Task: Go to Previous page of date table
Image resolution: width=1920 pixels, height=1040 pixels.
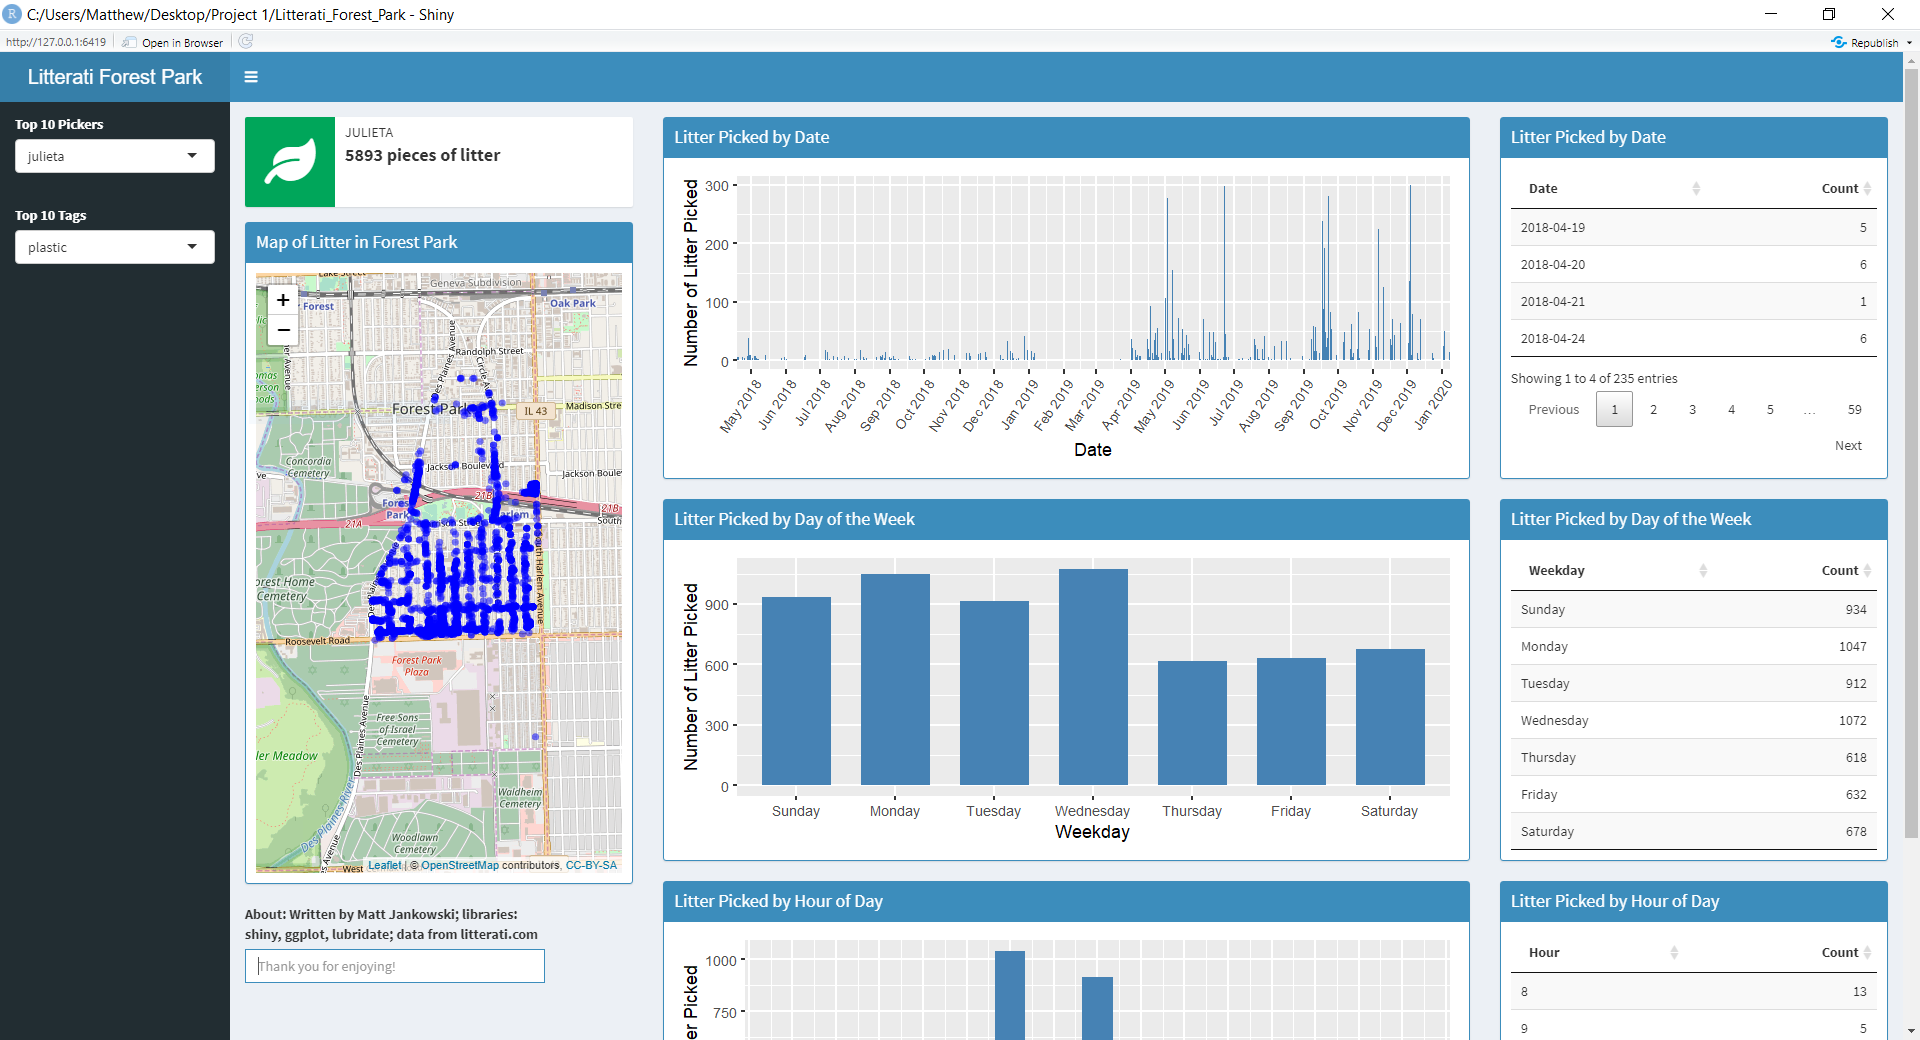Action: (x=1553, y=410)
